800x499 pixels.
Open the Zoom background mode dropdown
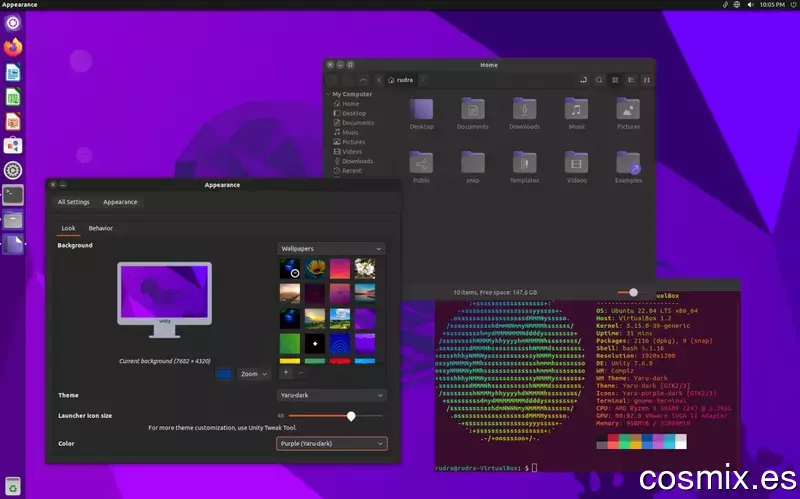[254, 374]
